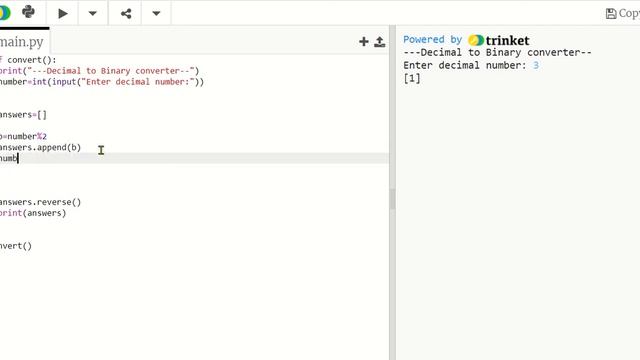Click the 'convert()' call at bottom of code

(x=16, y=246)
